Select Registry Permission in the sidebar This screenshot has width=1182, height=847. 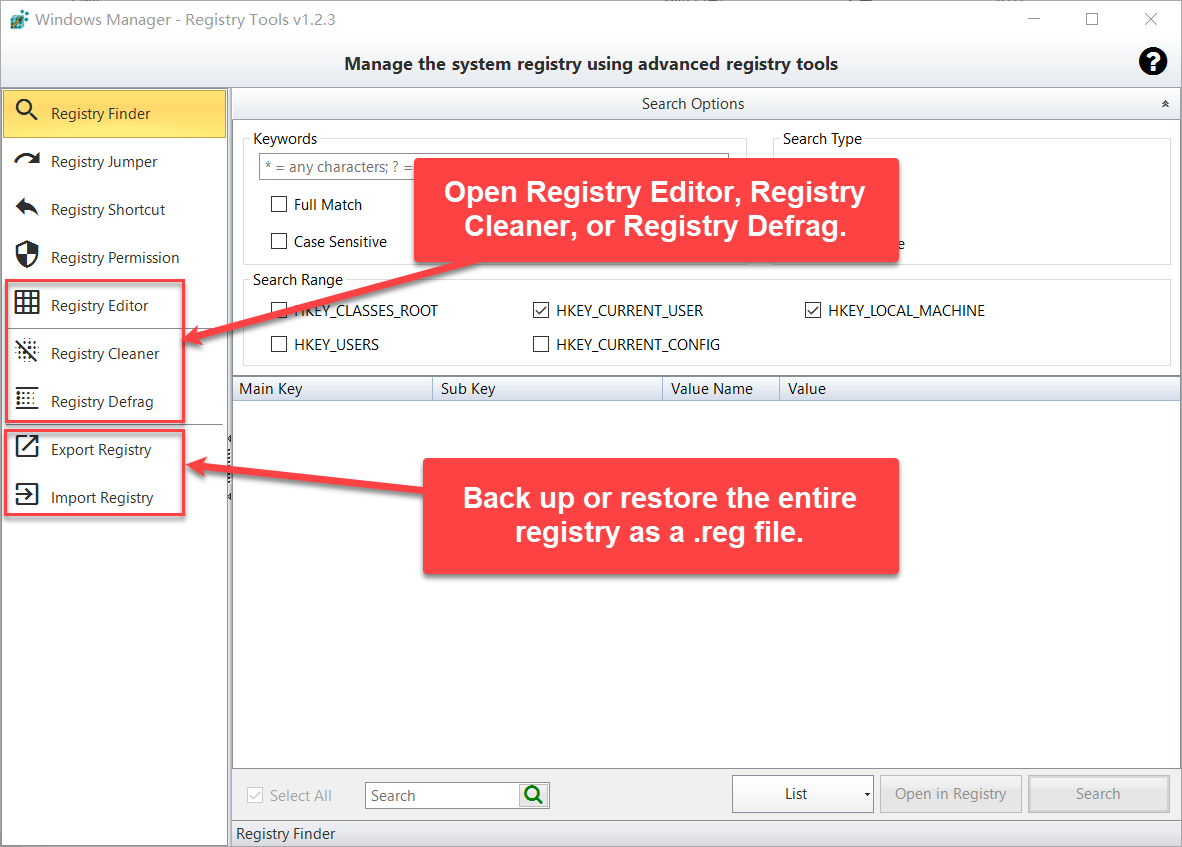click(115, 258)
